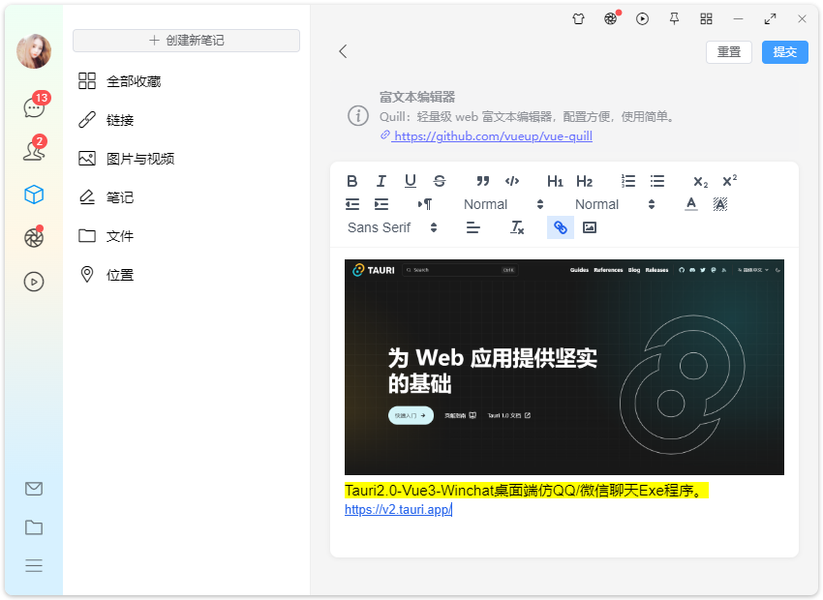Click the skin theme shirt icon
The width and height of the screenshot is (823, 600).
578,19
